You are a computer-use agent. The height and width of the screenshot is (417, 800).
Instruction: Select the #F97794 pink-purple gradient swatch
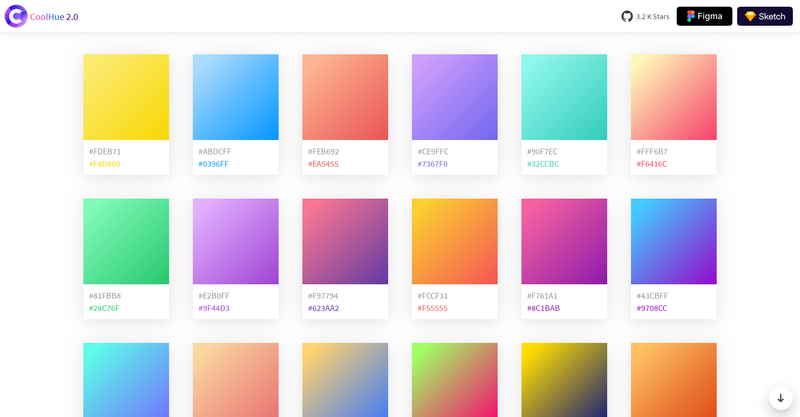[x=345, y=241]
